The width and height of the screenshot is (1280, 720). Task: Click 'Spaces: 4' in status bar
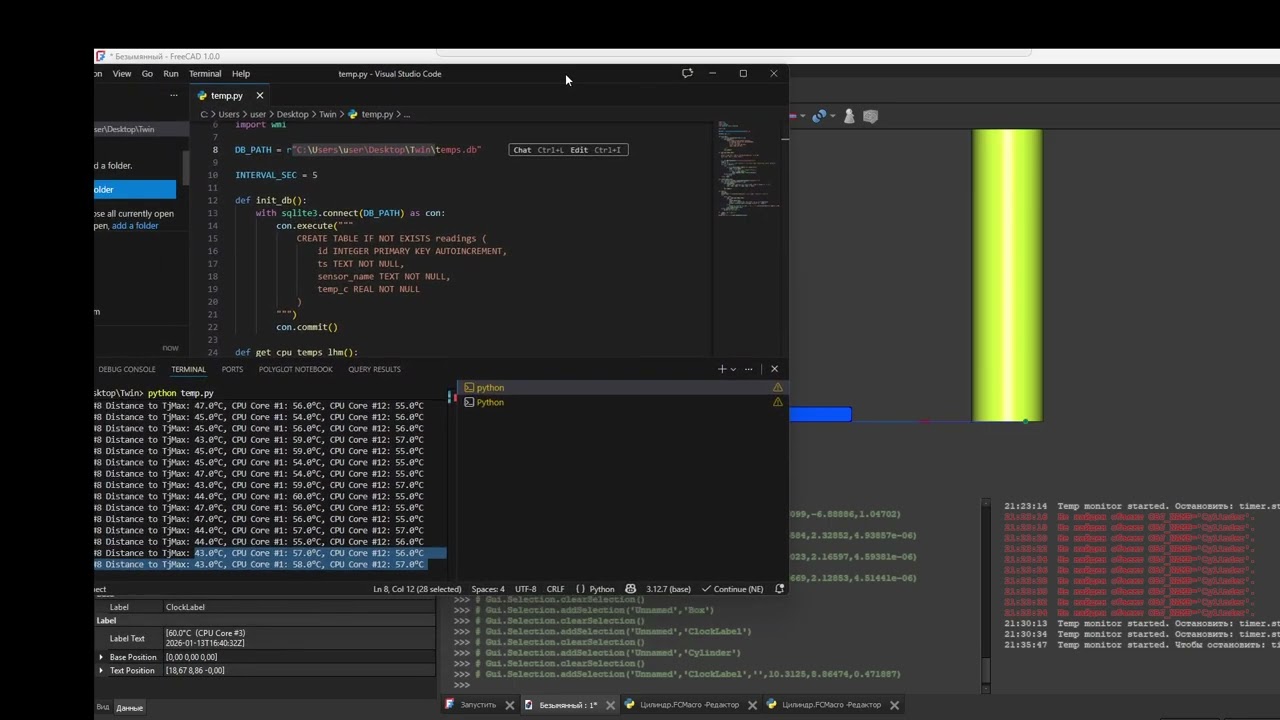(488, 589)
